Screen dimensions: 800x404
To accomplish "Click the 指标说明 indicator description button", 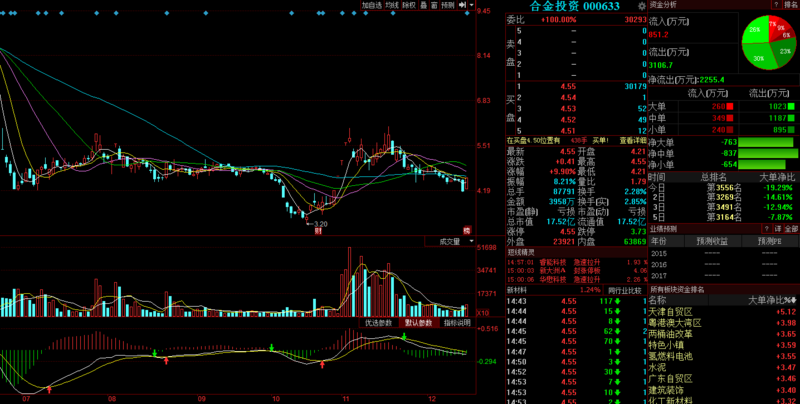I will point(456,323).
